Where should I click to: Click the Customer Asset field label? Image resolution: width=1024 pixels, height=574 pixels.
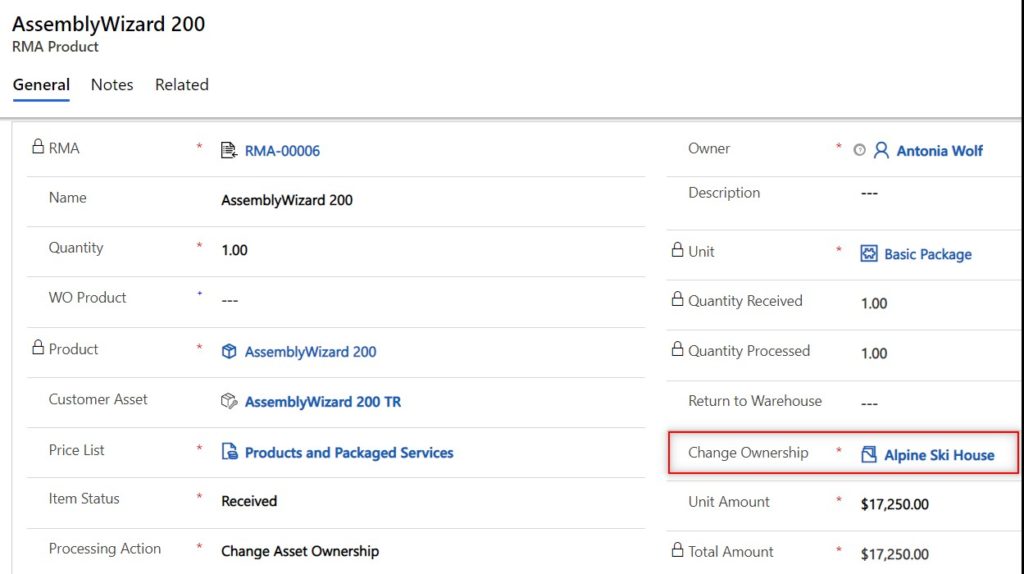click(x=98, y=399)
